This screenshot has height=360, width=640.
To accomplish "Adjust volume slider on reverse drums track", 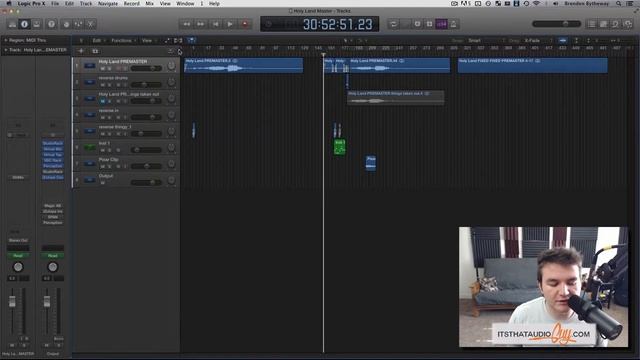I will point(146,84).
